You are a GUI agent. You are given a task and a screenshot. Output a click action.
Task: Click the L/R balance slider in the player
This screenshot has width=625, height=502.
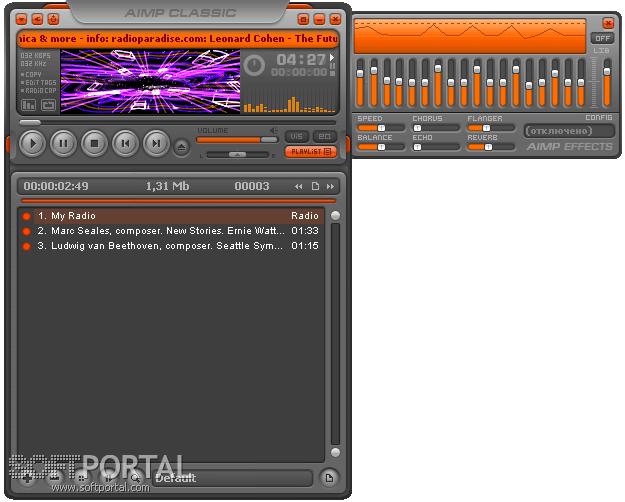pos(238,155)
